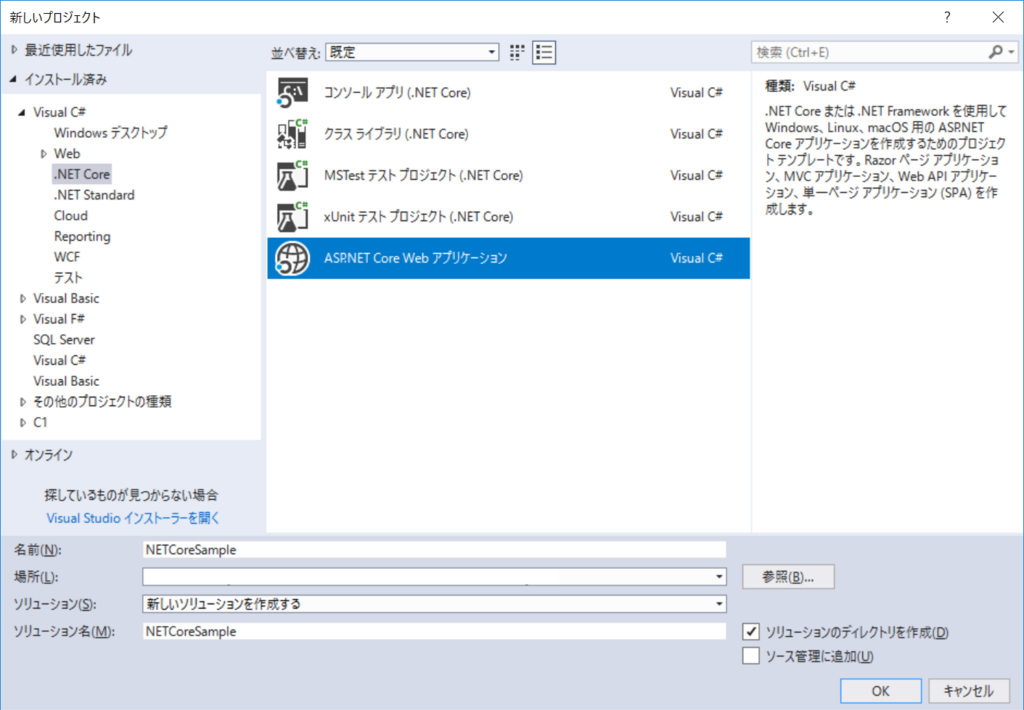The image size is (1024, 710).
Task: Enable the add to source control checkbox
Action: pyautogui.click(x=751, y=656)
